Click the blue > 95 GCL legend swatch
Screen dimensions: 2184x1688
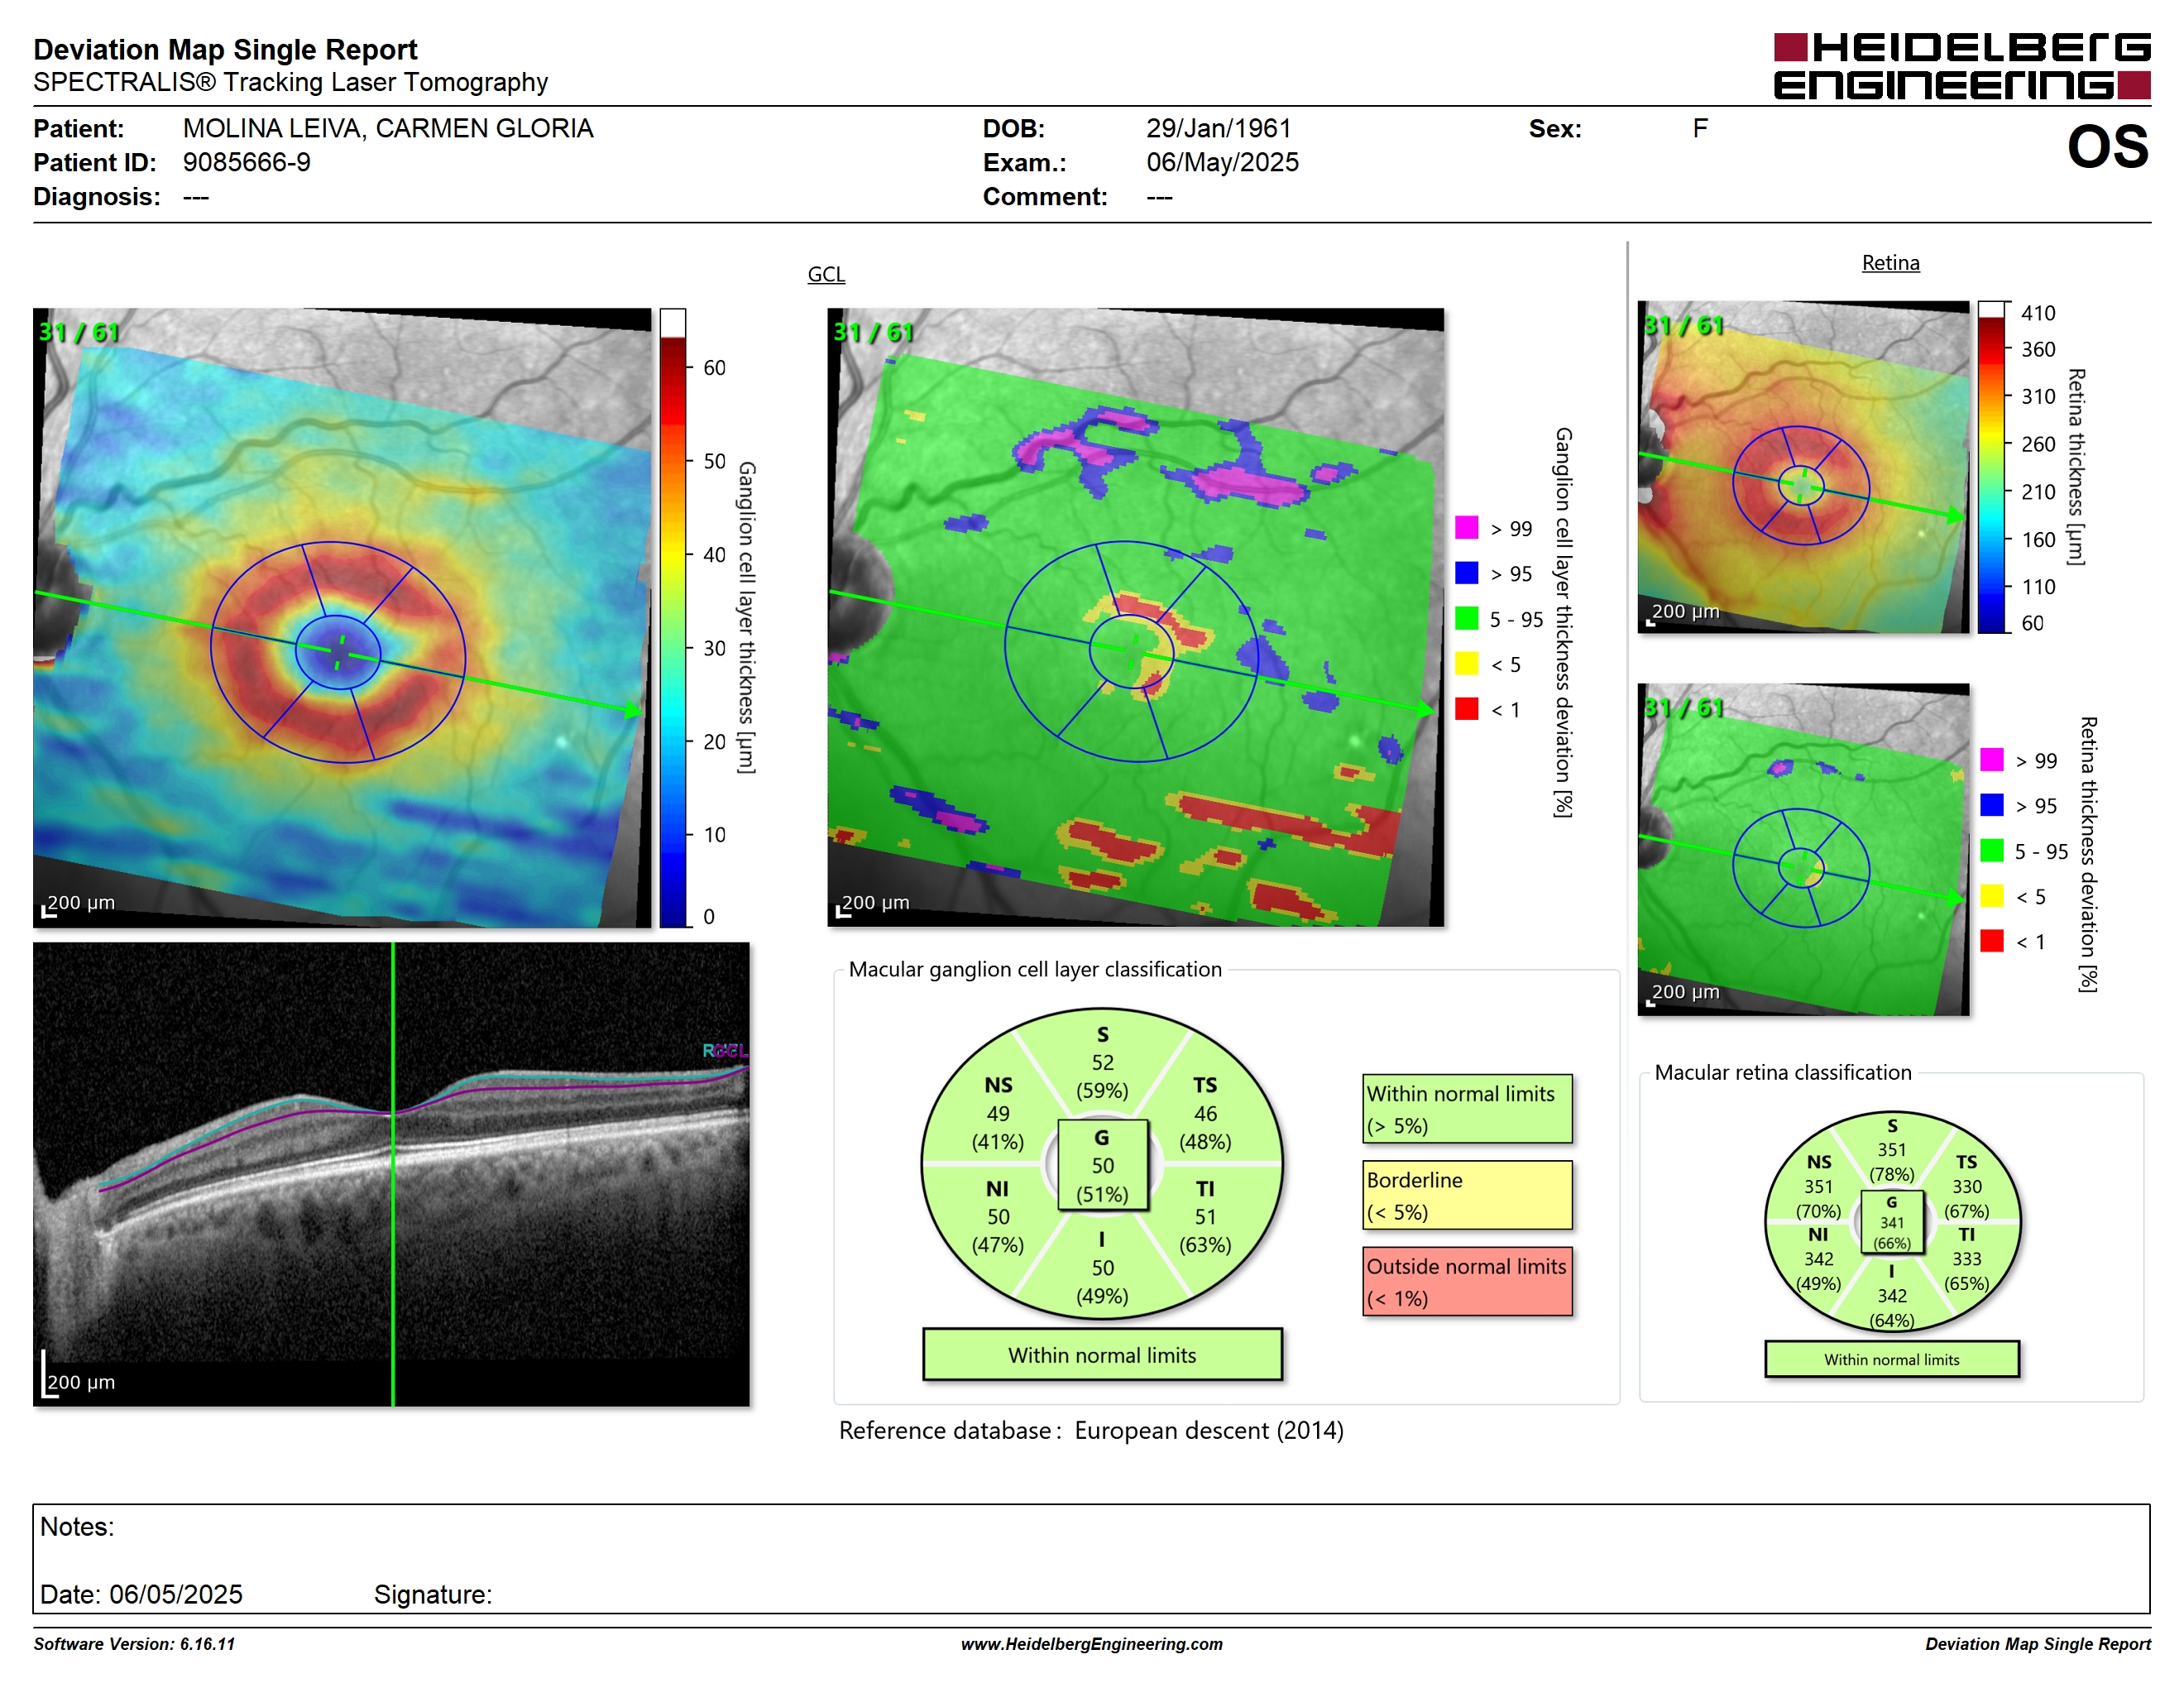pyautogui.click(x=1466, y=572)
